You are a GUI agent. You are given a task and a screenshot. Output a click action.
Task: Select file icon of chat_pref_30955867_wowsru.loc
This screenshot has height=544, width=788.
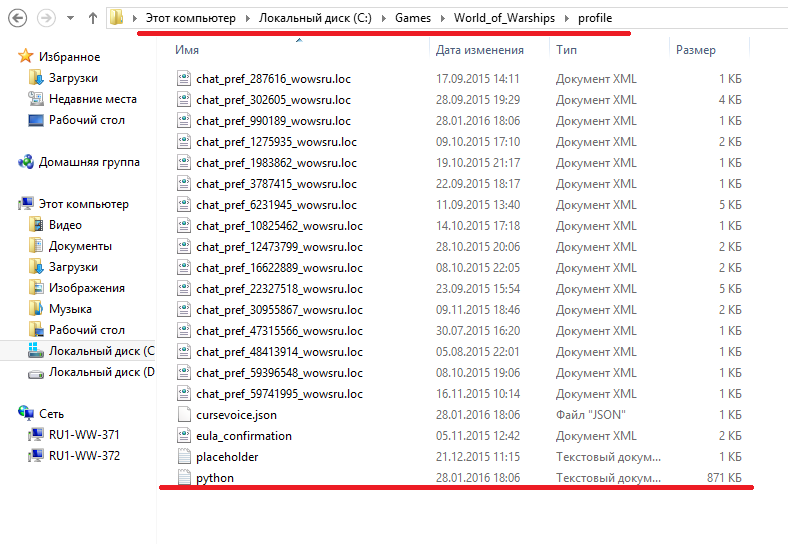tap(184, 310)
